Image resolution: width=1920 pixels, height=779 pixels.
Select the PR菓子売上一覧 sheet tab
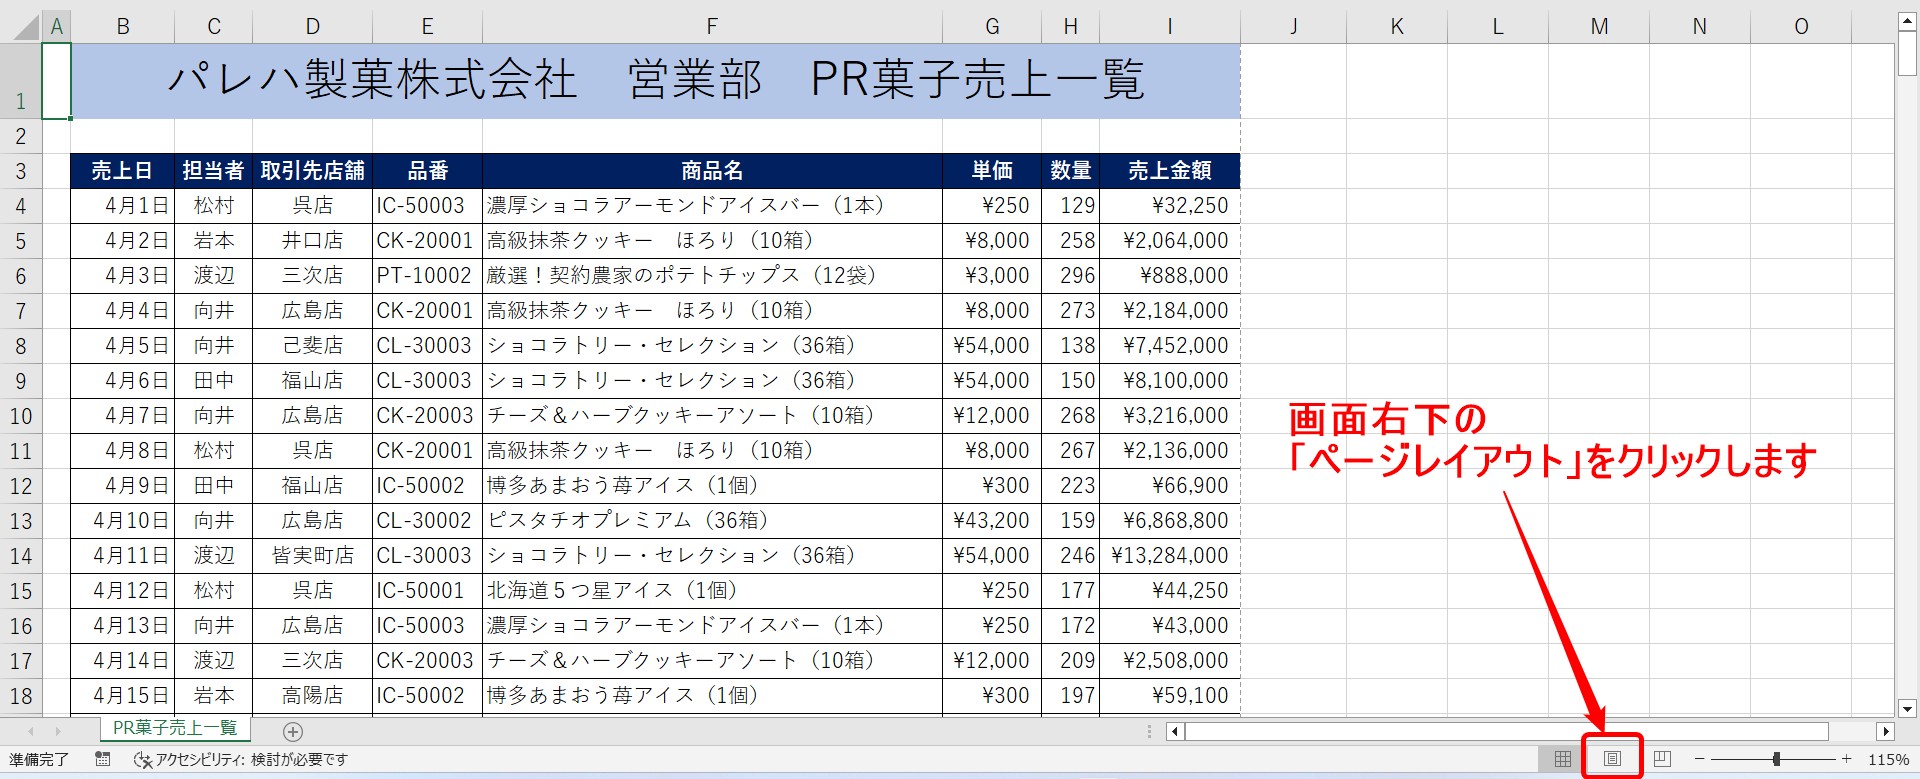click(x=175, y=728)
